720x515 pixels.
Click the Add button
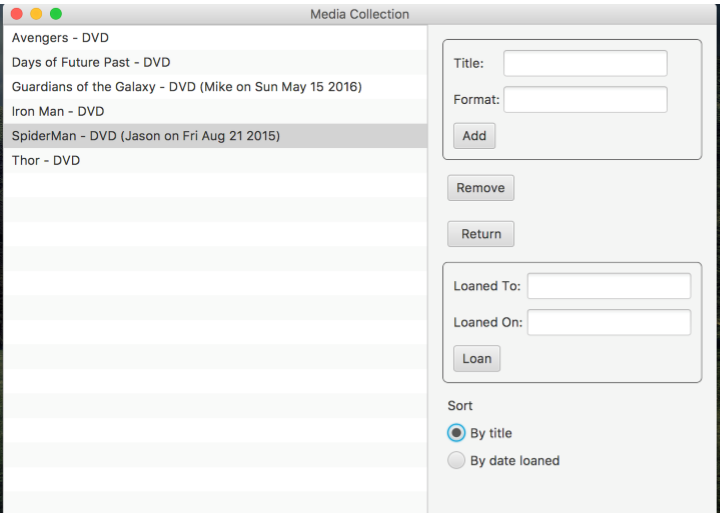click(x=474, y=136)
